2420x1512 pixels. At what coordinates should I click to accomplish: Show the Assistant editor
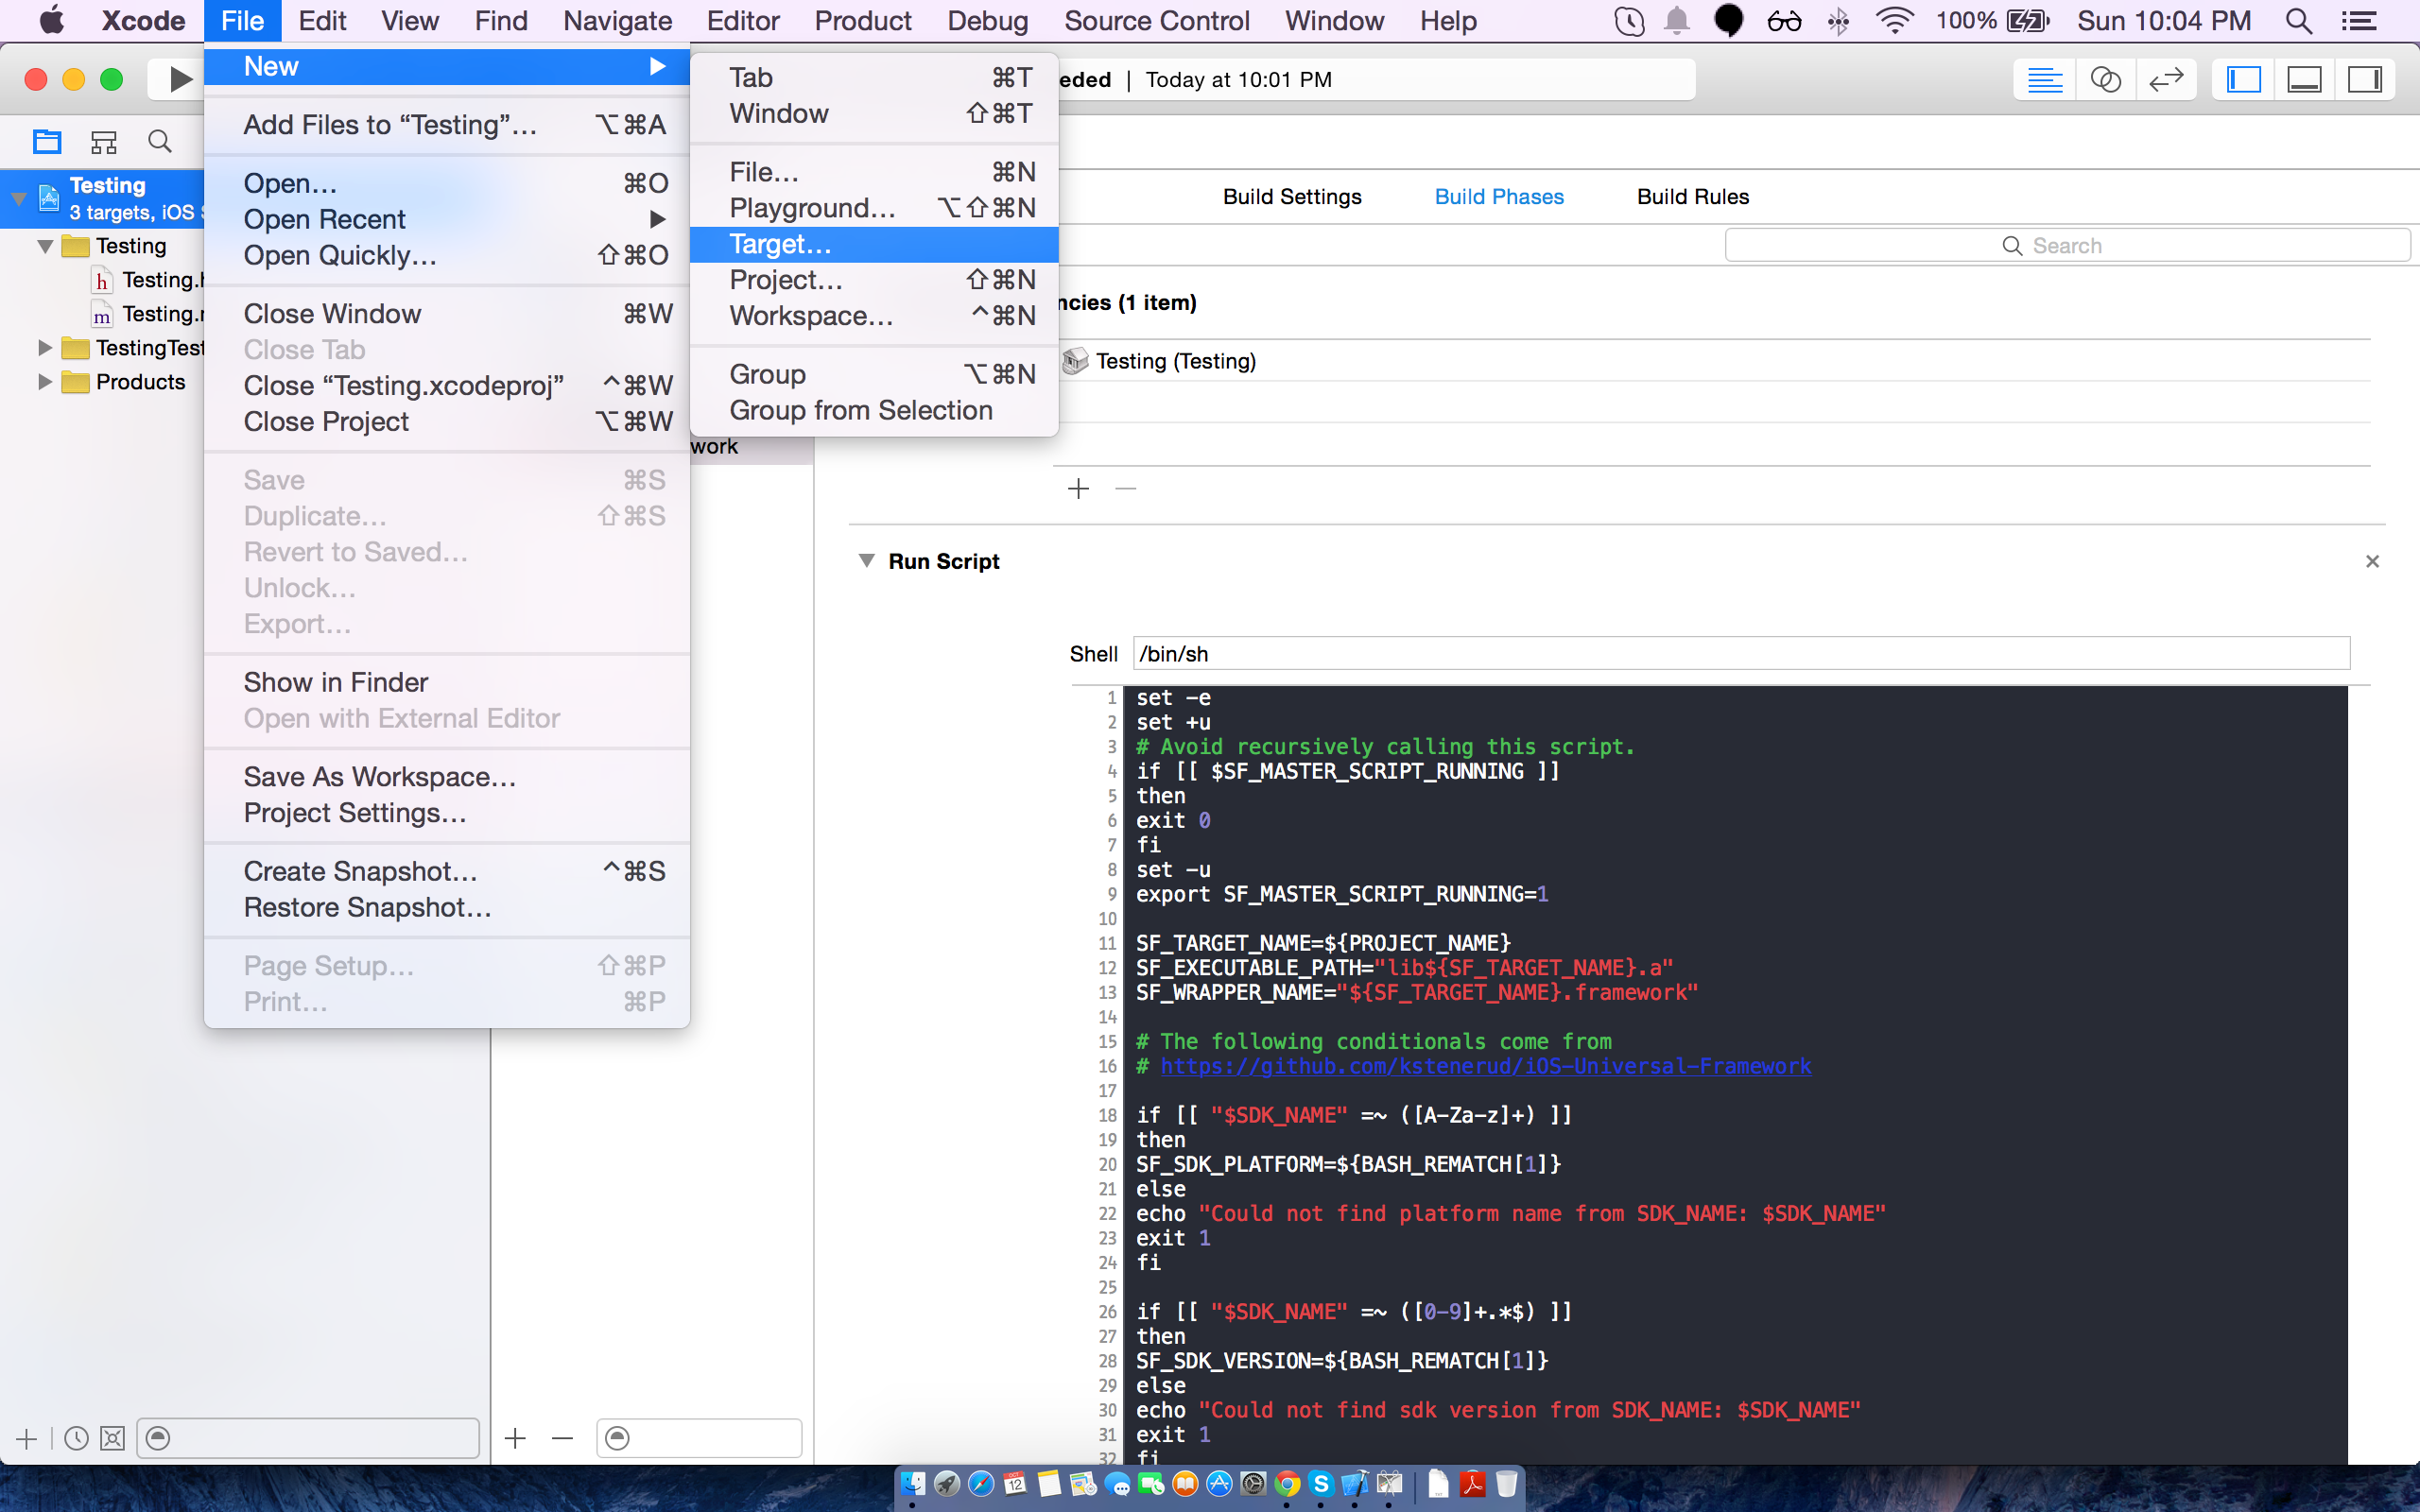click(2105, 79)
